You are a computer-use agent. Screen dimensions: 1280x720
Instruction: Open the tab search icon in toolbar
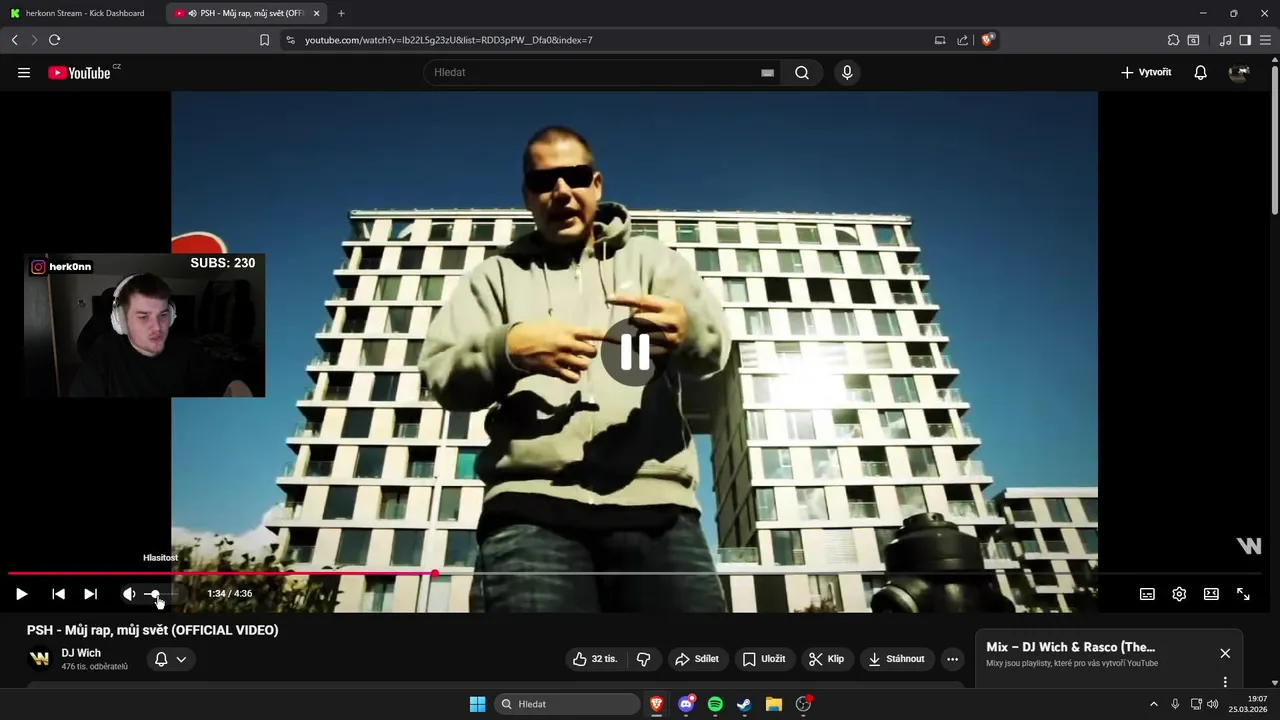pyautogui.click(x=1193, y=40)
